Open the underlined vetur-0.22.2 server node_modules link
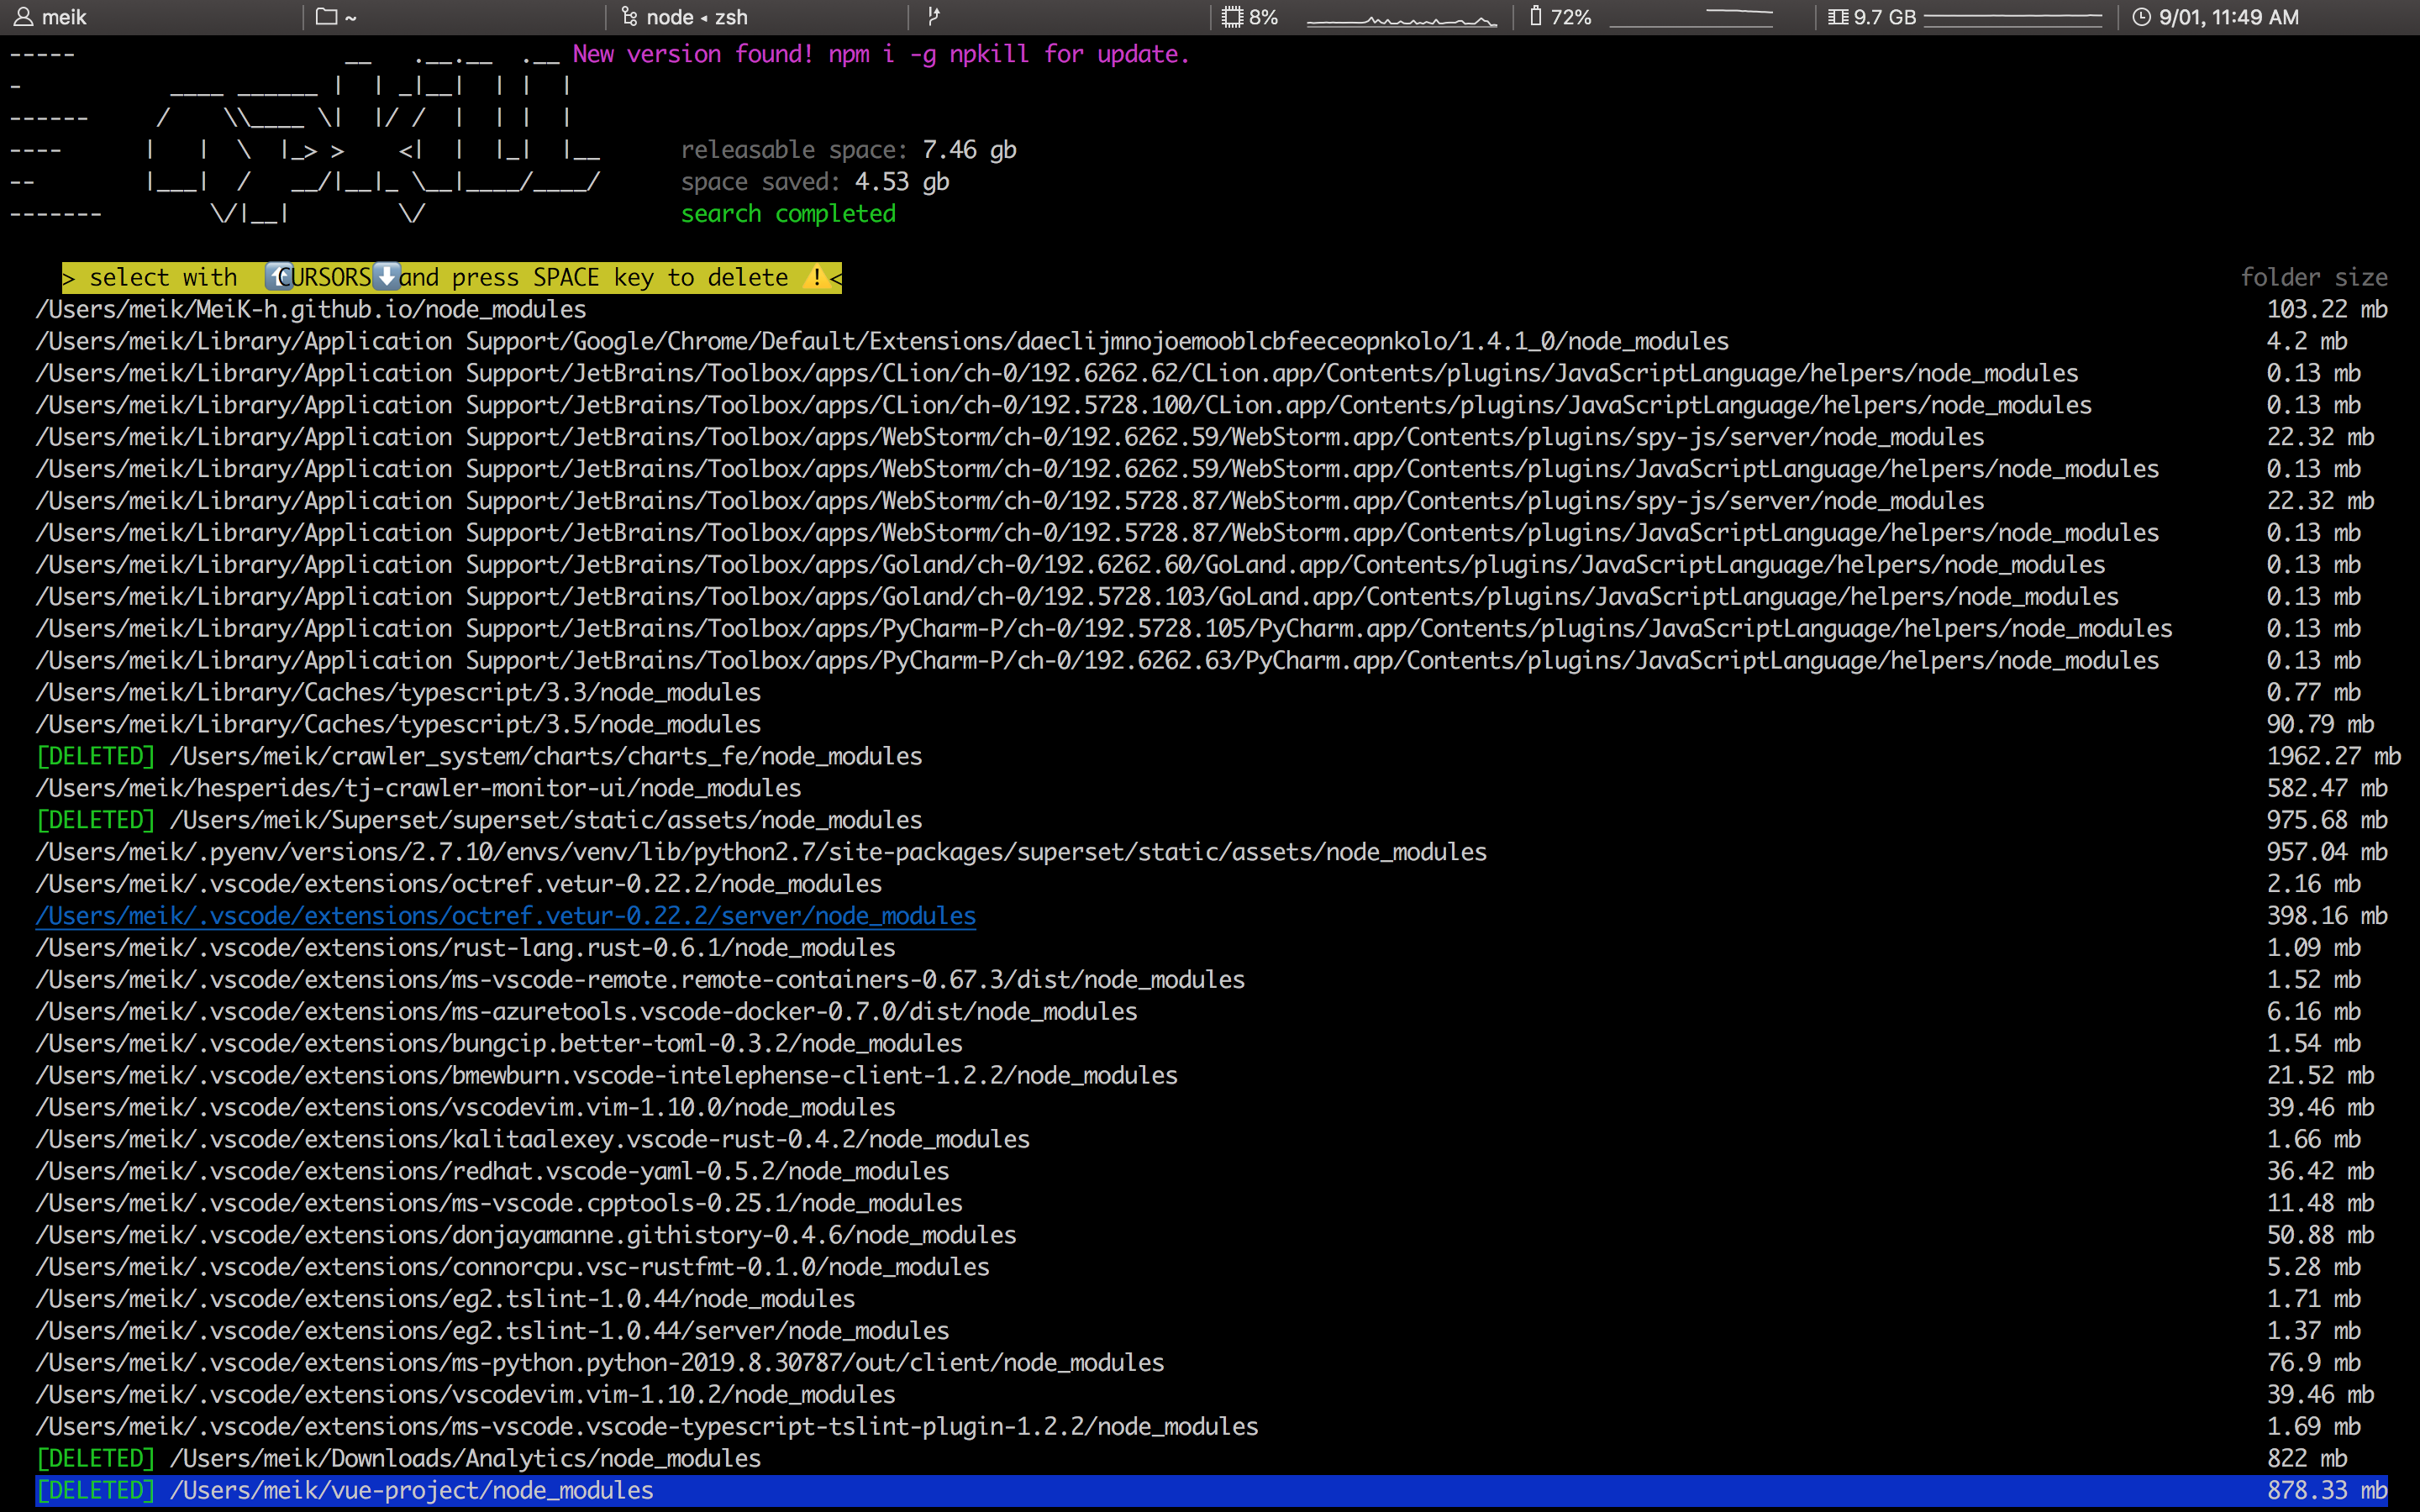This screenshot has width=2420, height=1512. coord(505,915)
